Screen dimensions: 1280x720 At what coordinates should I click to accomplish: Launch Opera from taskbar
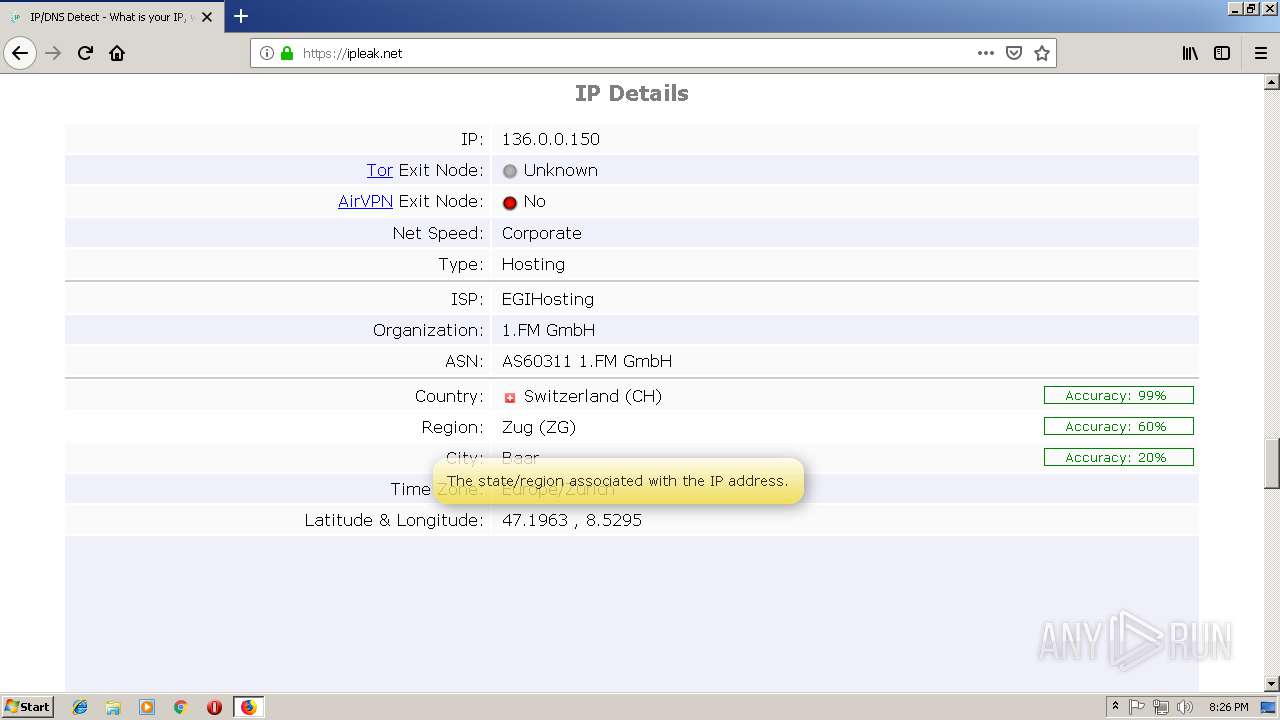click(x=214, y=707)
